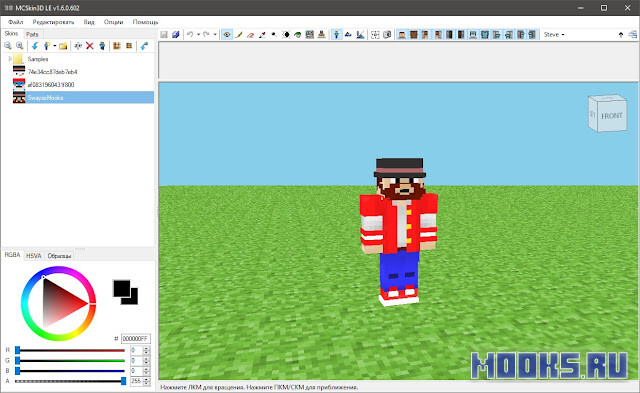
Task: Adjust the A value stepper
Action: (147, 381)
